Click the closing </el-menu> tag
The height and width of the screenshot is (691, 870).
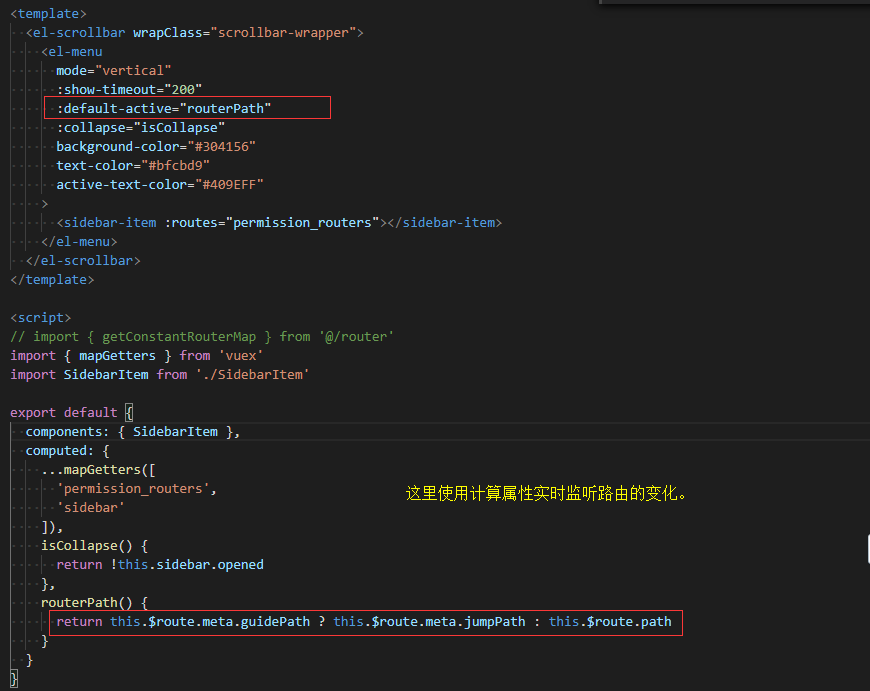[79, 241]
